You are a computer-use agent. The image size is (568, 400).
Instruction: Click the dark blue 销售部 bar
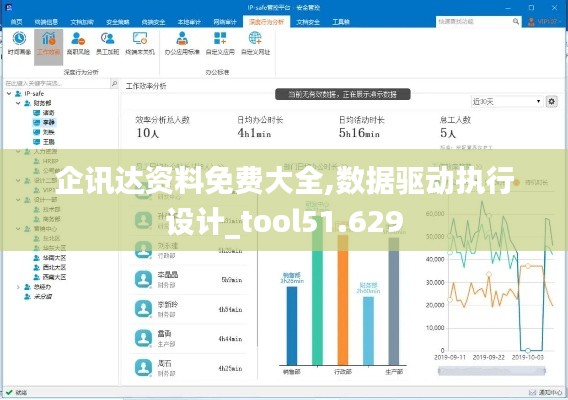292,326
